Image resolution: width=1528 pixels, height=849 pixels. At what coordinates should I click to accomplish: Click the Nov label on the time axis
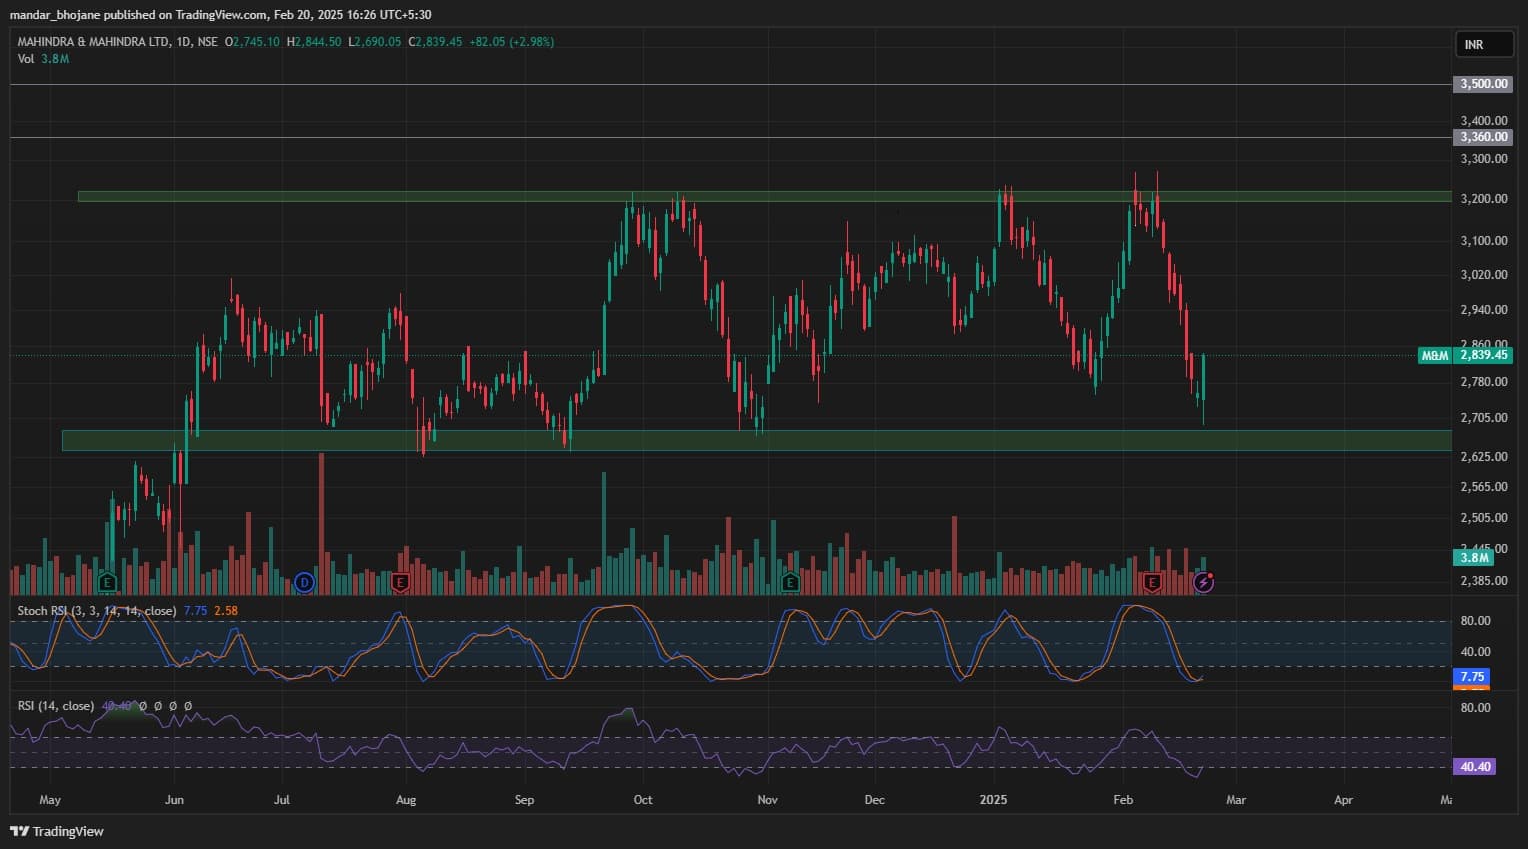pyautogui.click(x=767, y=800)
